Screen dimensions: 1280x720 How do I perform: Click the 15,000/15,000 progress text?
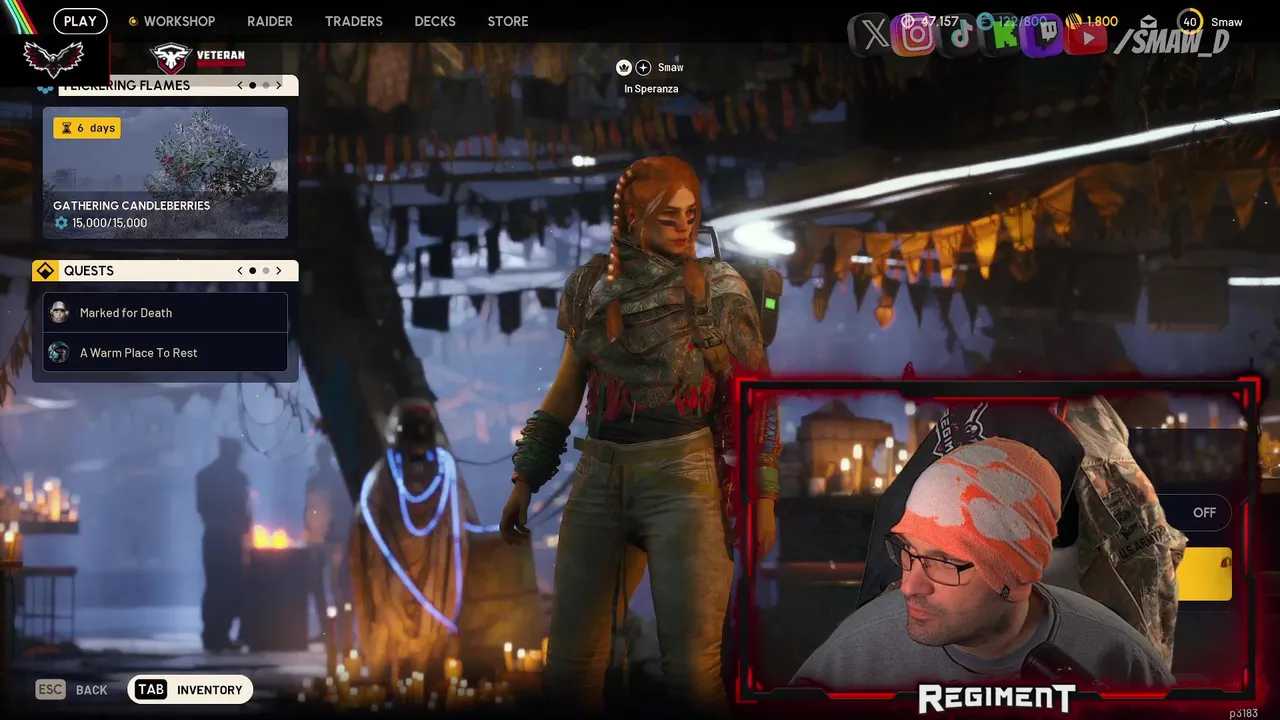(x=109, y=223)
